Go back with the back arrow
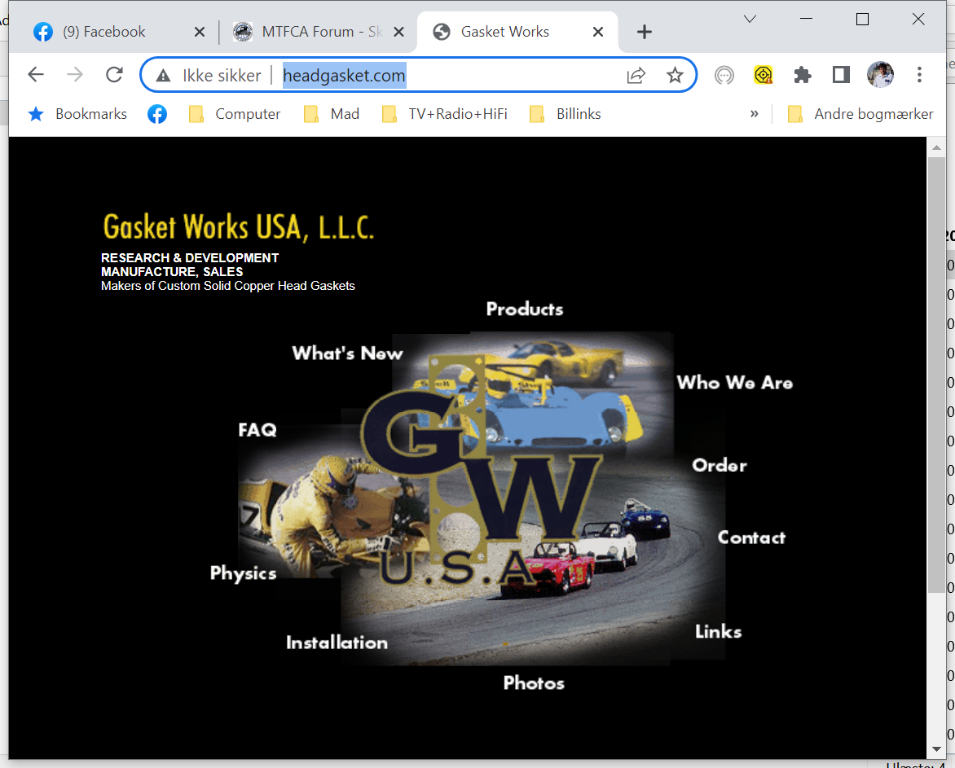The image size is (955, 768). 36,75
